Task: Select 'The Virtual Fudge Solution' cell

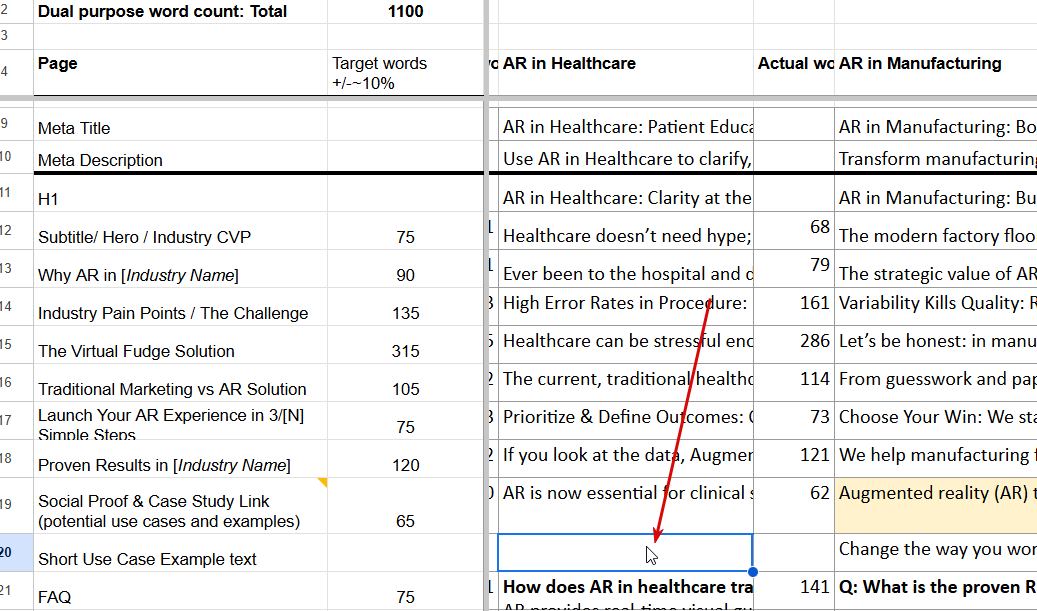Action: pos(181,345)
